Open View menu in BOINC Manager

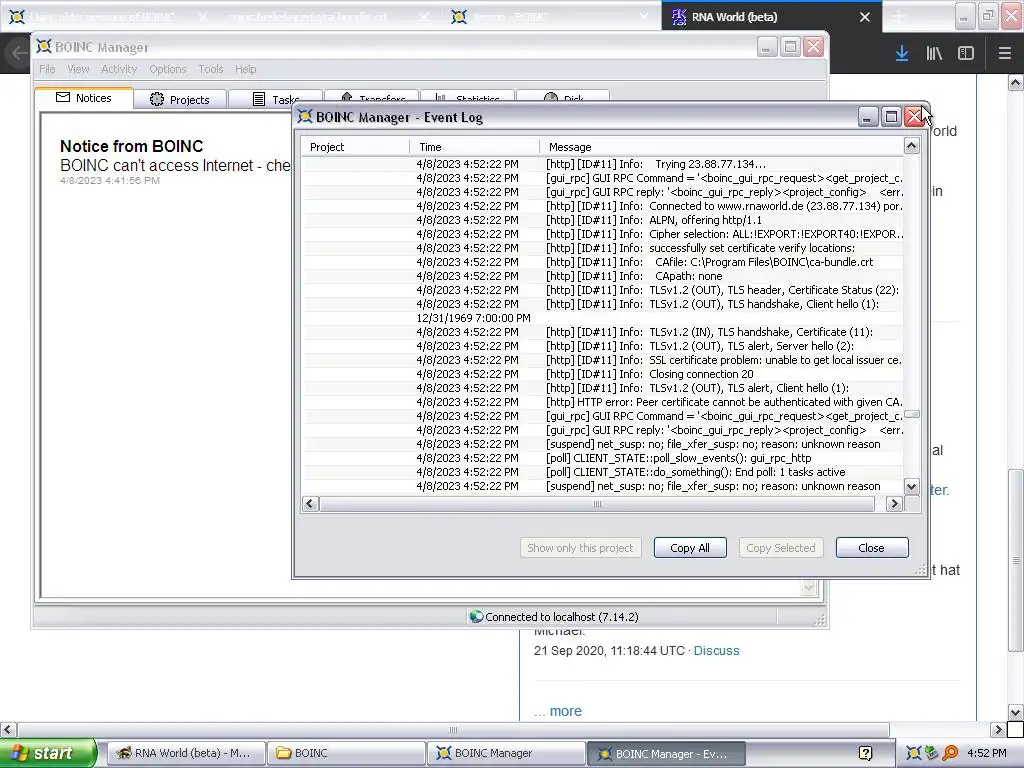78,69
